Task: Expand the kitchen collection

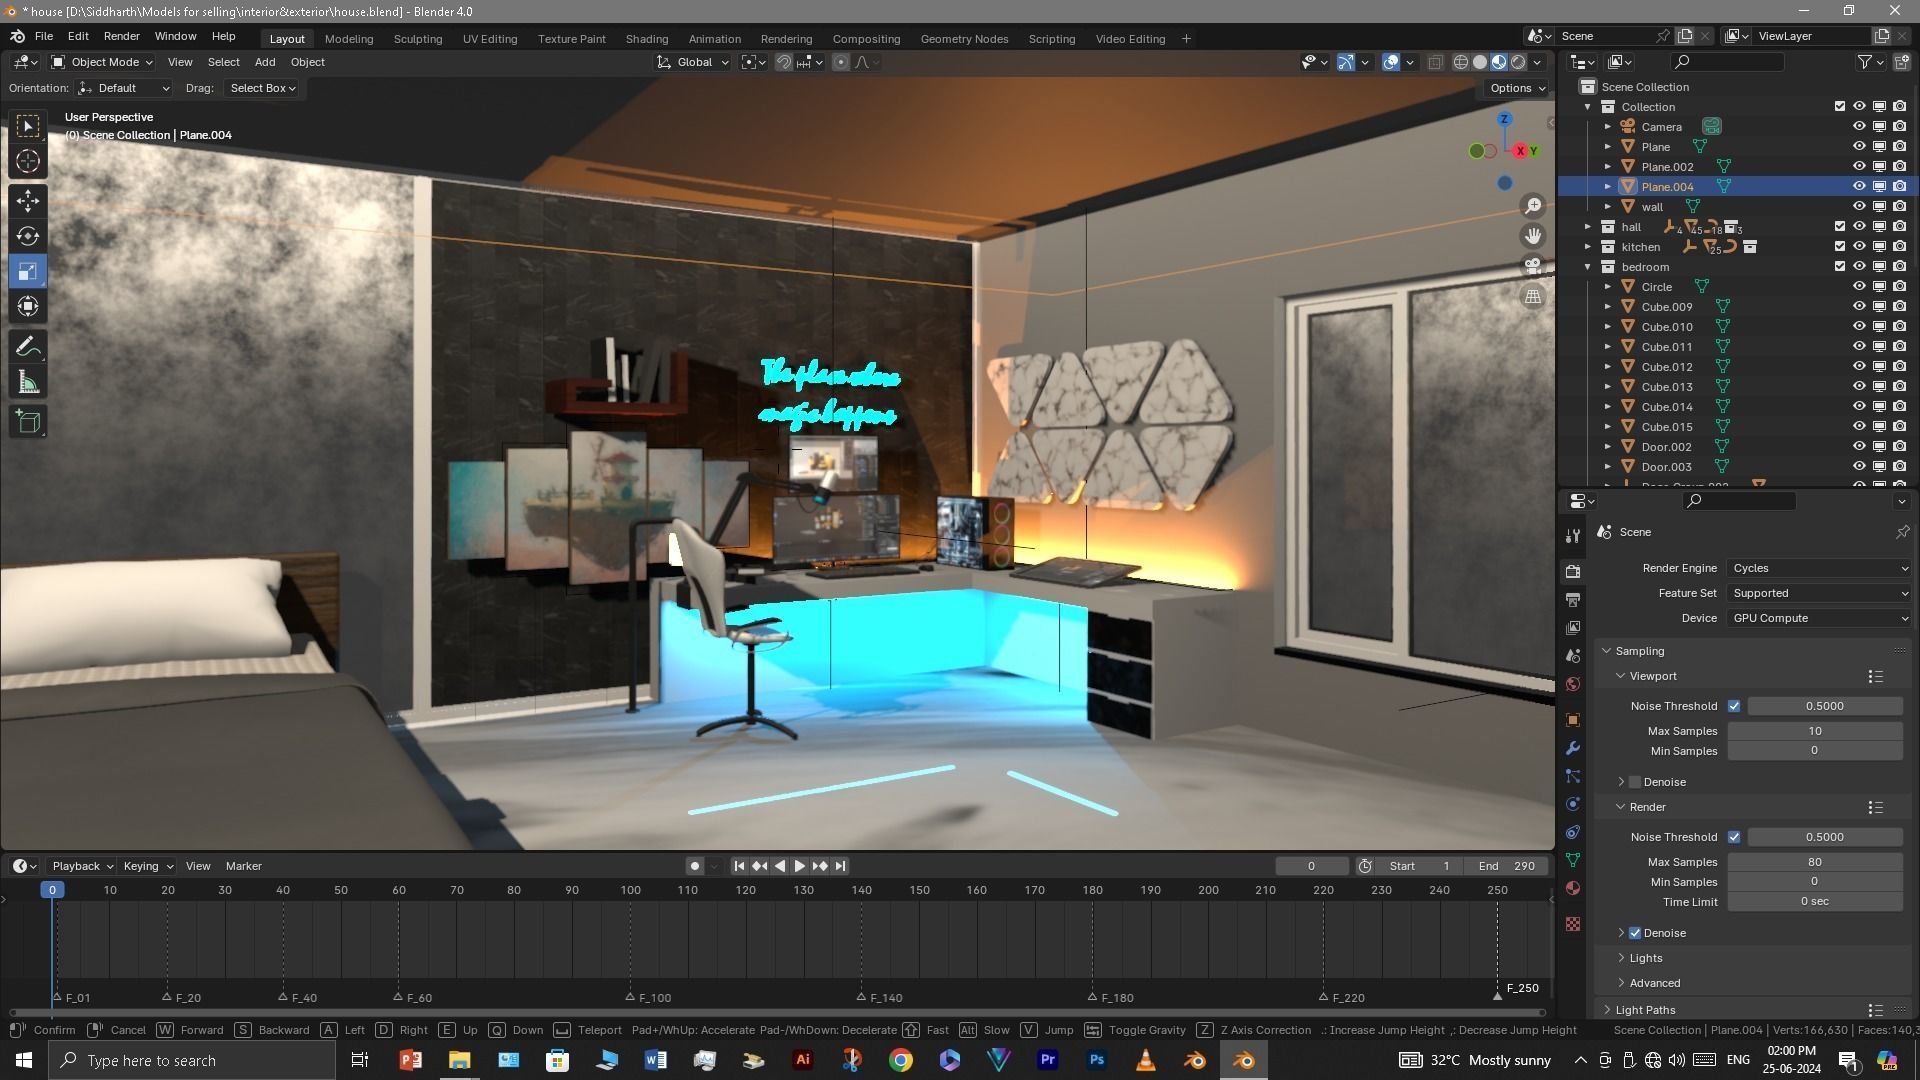Action: 1587,247
